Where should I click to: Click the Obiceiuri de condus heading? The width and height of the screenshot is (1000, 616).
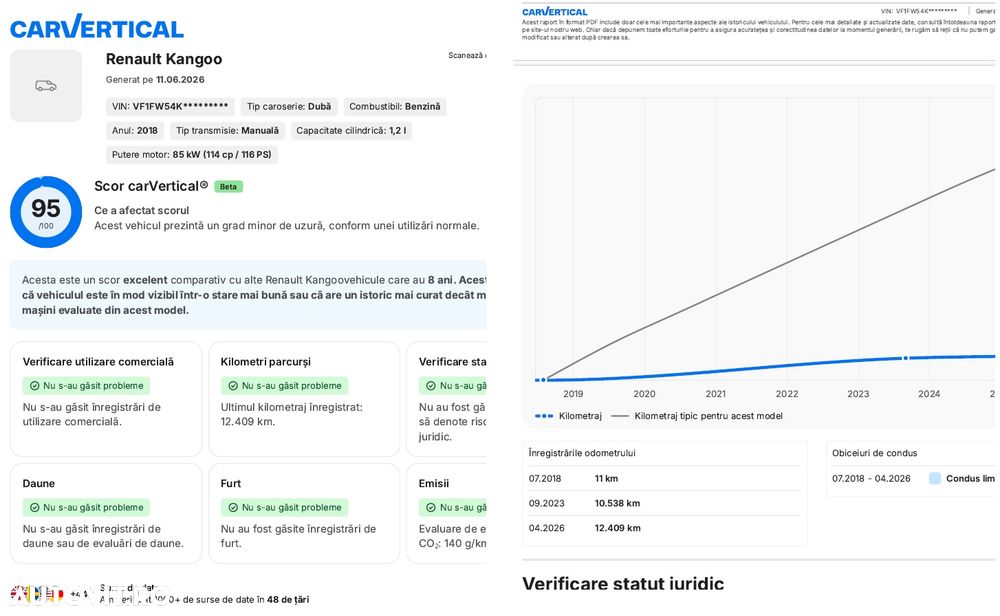tap(874, 453)
